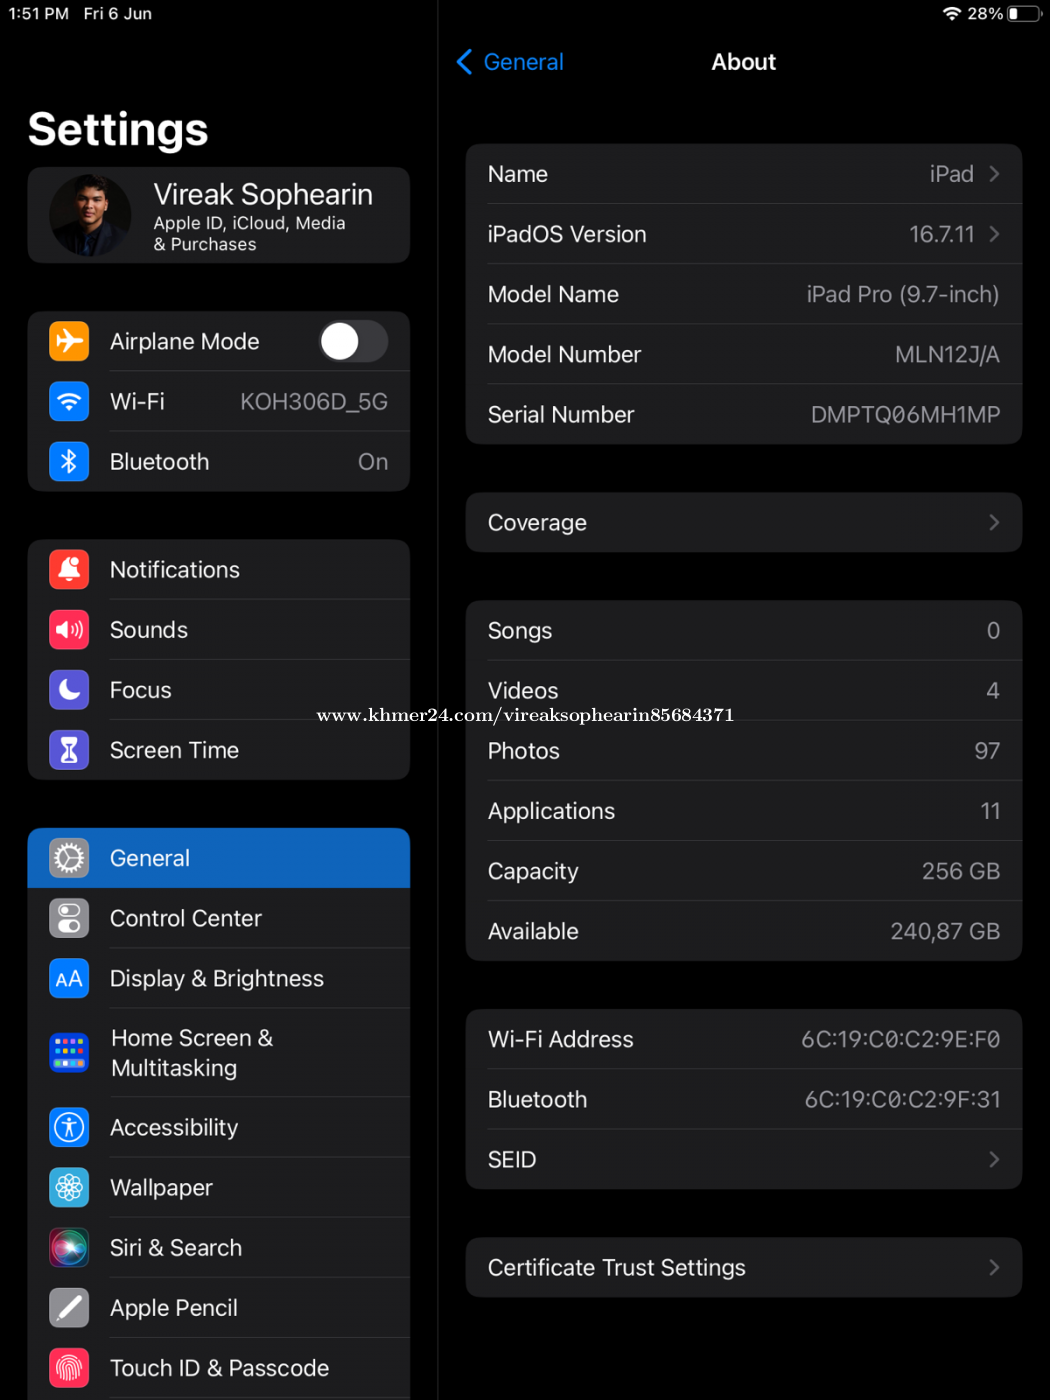Tap the Apple Pencil icon
The height and width of the screenshot is (1400, 1050).
pos(69,1307)
